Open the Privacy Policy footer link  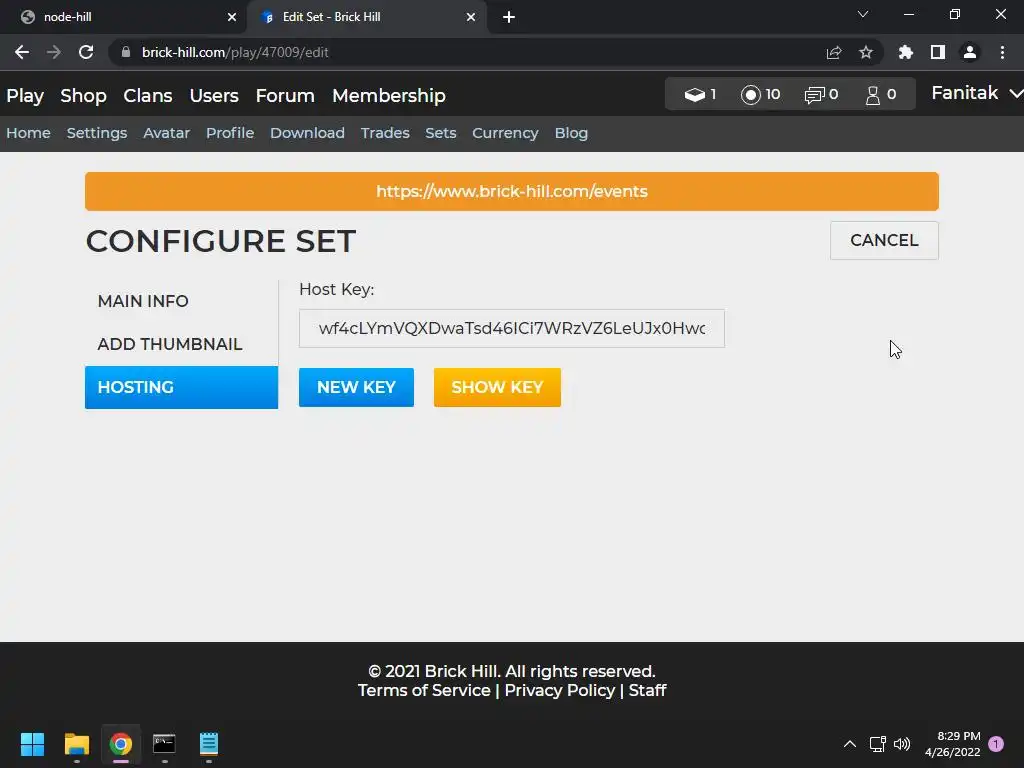[x=560, y=690]
